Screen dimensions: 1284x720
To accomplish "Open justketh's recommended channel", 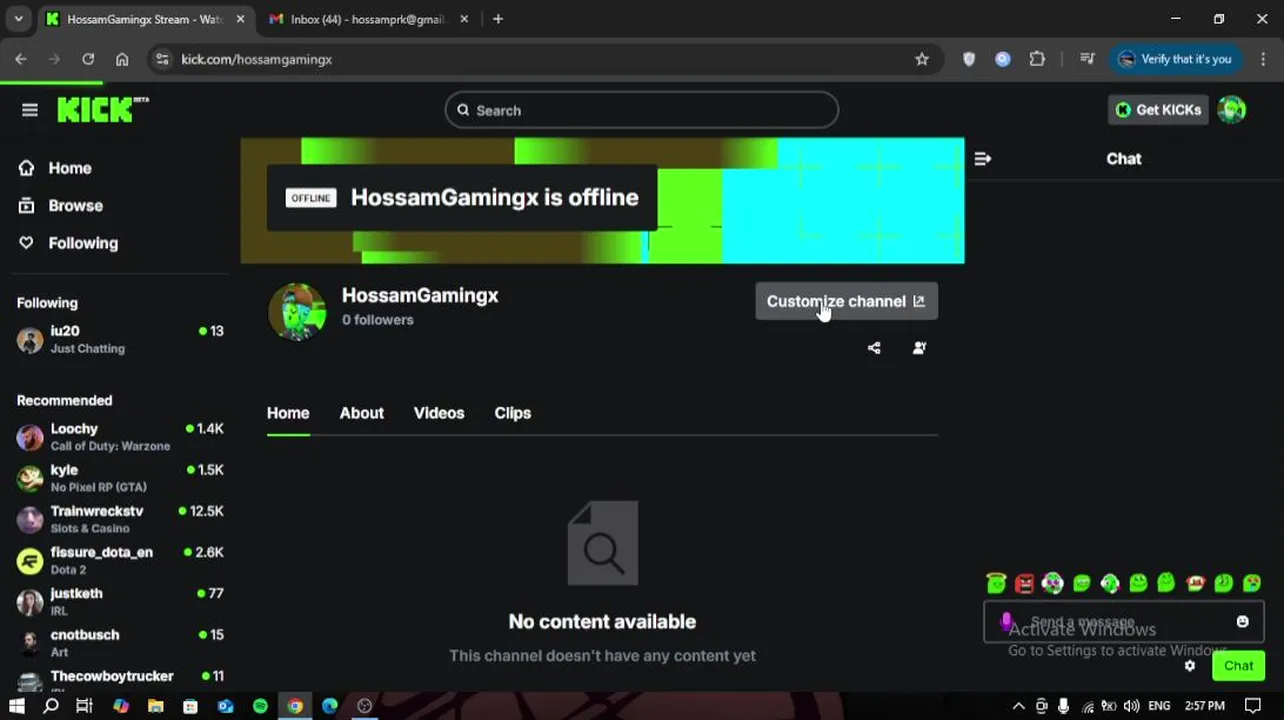I will pos(120,601).
